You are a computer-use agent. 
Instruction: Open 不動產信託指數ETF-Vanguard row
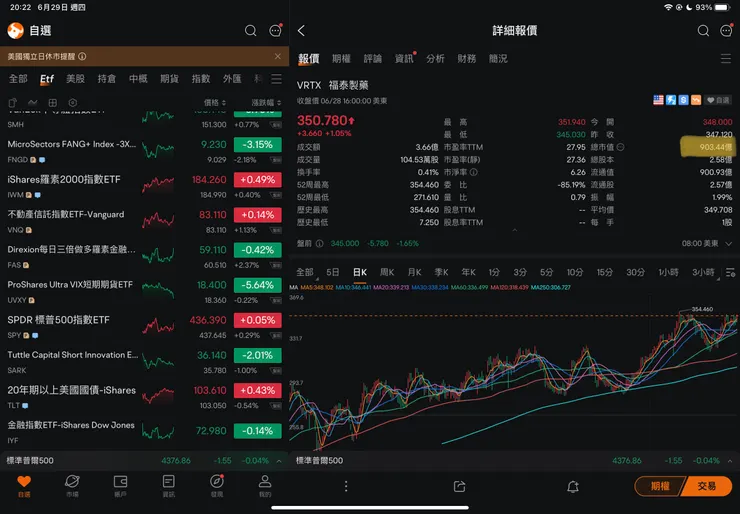(x=144, y=221)
